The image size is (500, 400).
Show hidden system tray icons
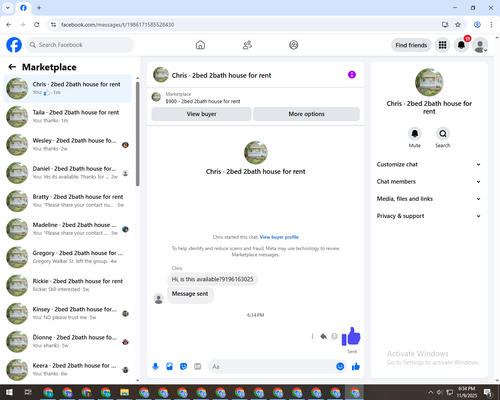(431, 392)
